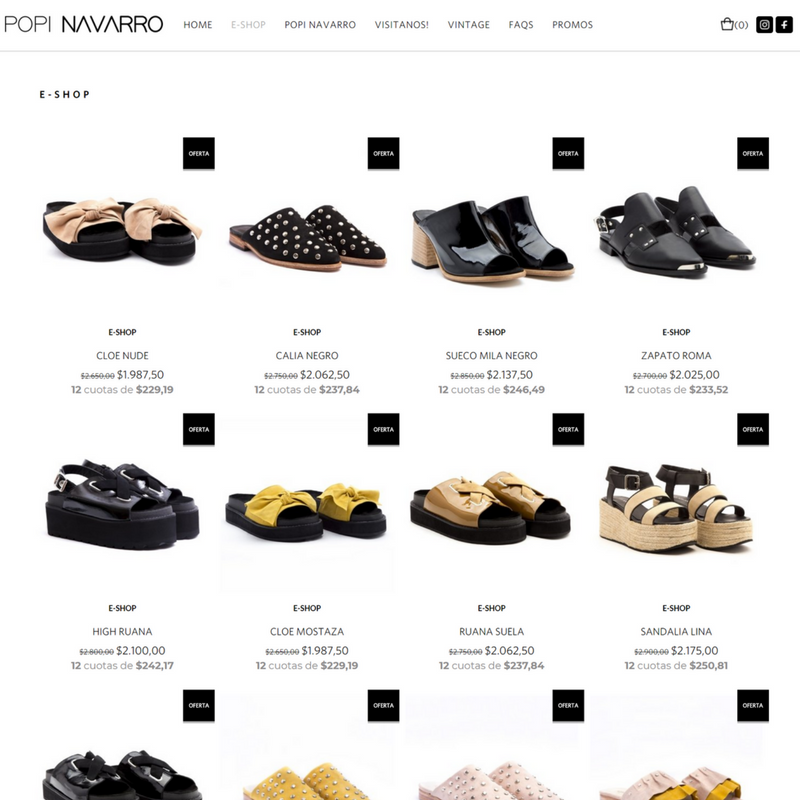The width and height of the screenshot is (800, 800).
Task: Open the SUECO MILA NEGRO product link
Action: click(x=491, y=356)
